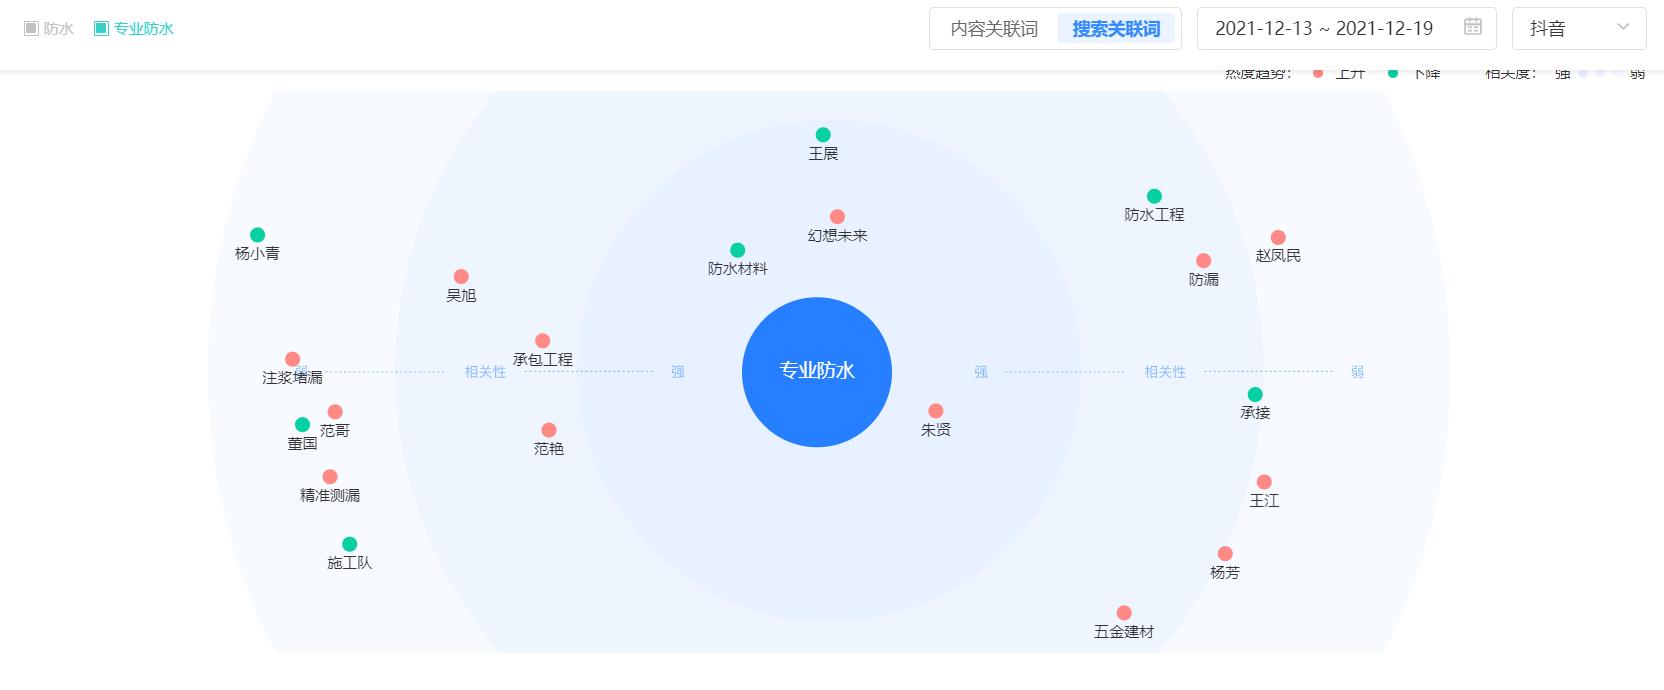
Task: Click the 承接 keyword label
Action: (1255, 413)
